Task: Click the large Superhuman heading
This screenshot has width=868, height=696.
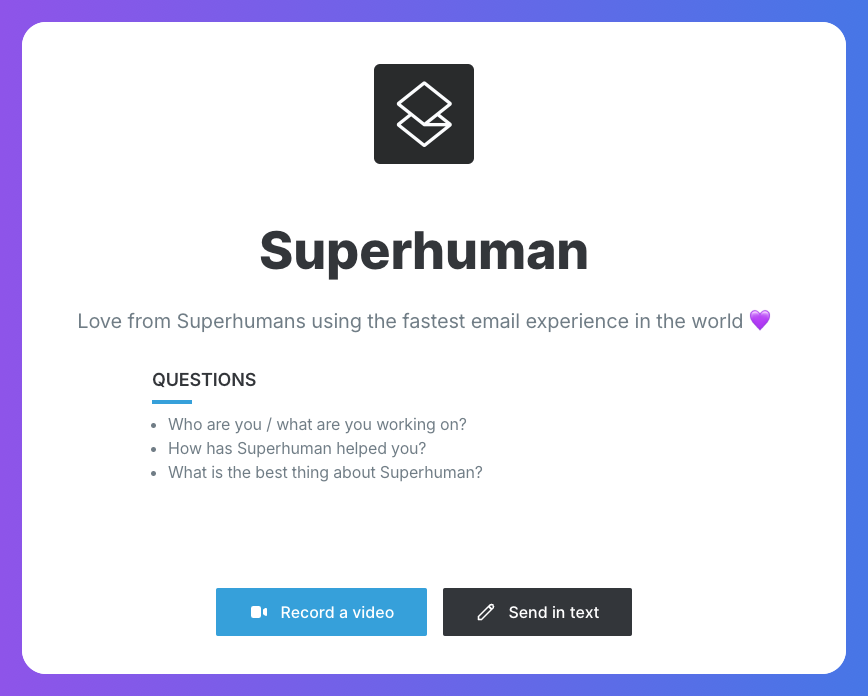Action: click(424, 250)
